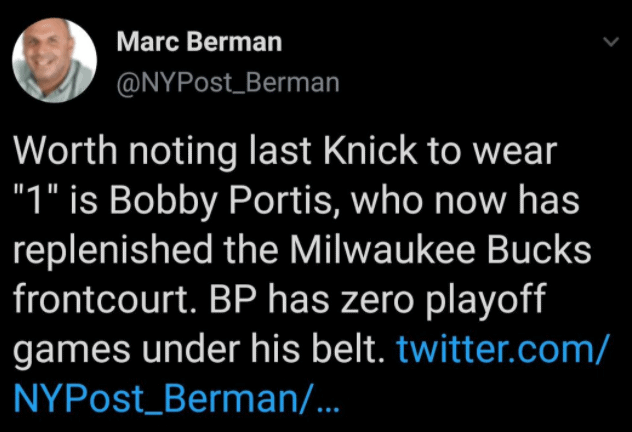Click the display name Marc Berman
The width and height of the screenshot is (632, 432).
pos(199,42)
